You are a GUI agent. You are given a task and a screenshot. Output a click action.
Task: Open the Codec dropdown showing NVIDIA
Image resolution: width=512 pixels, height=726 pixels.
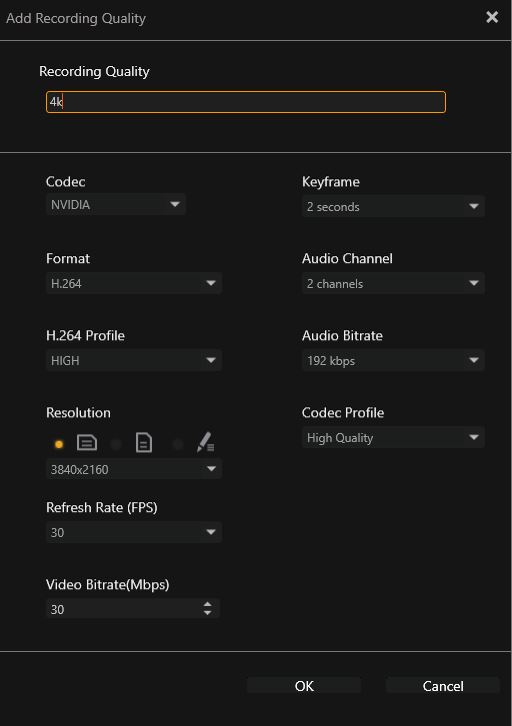pos(116,204)
